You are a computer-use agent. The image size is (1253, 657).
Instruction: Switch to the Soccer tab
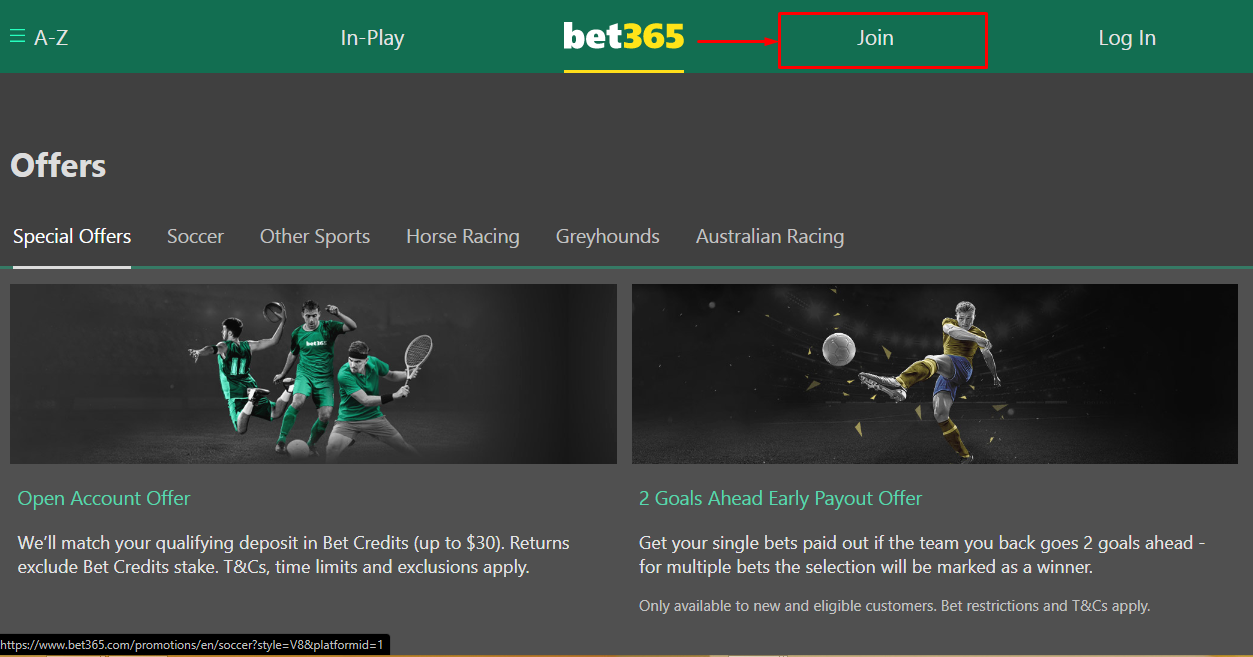coord(195,237)
